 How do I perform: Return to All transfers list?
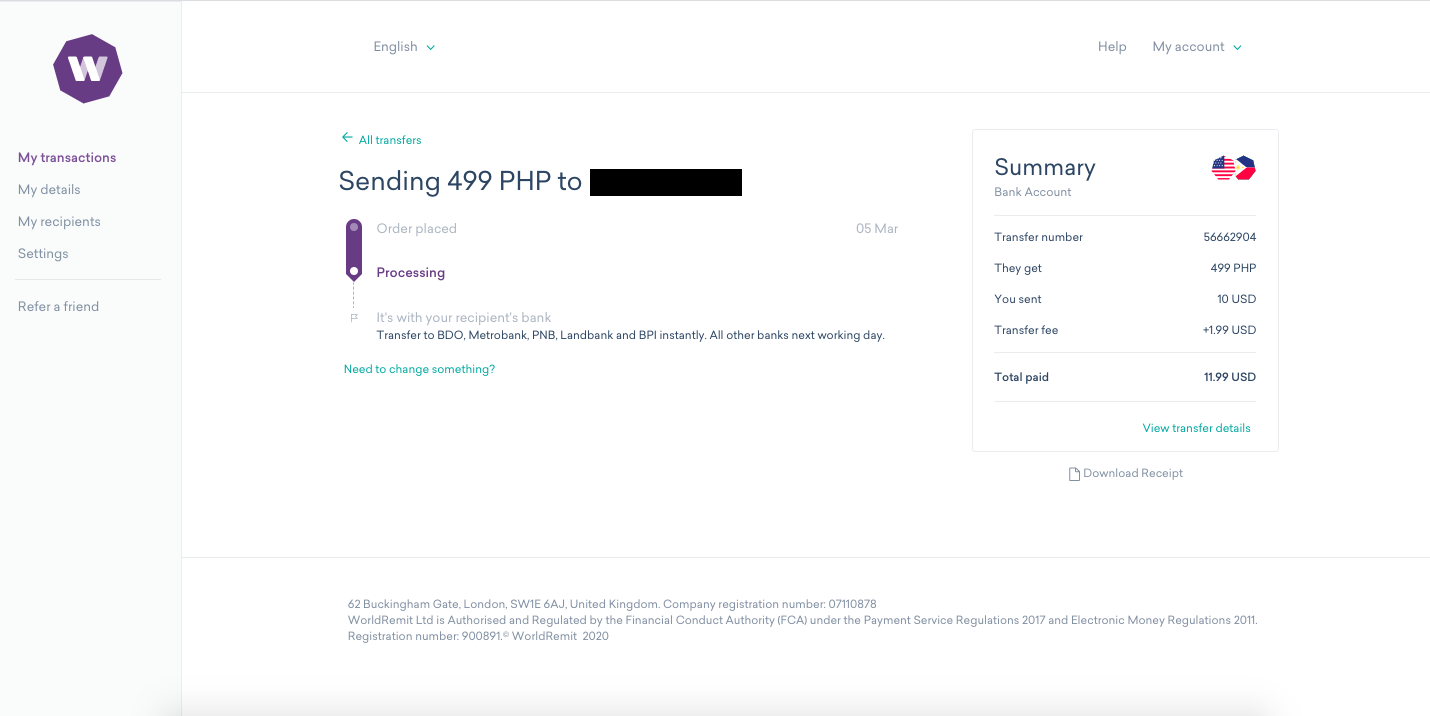click(x=390, y=140)
